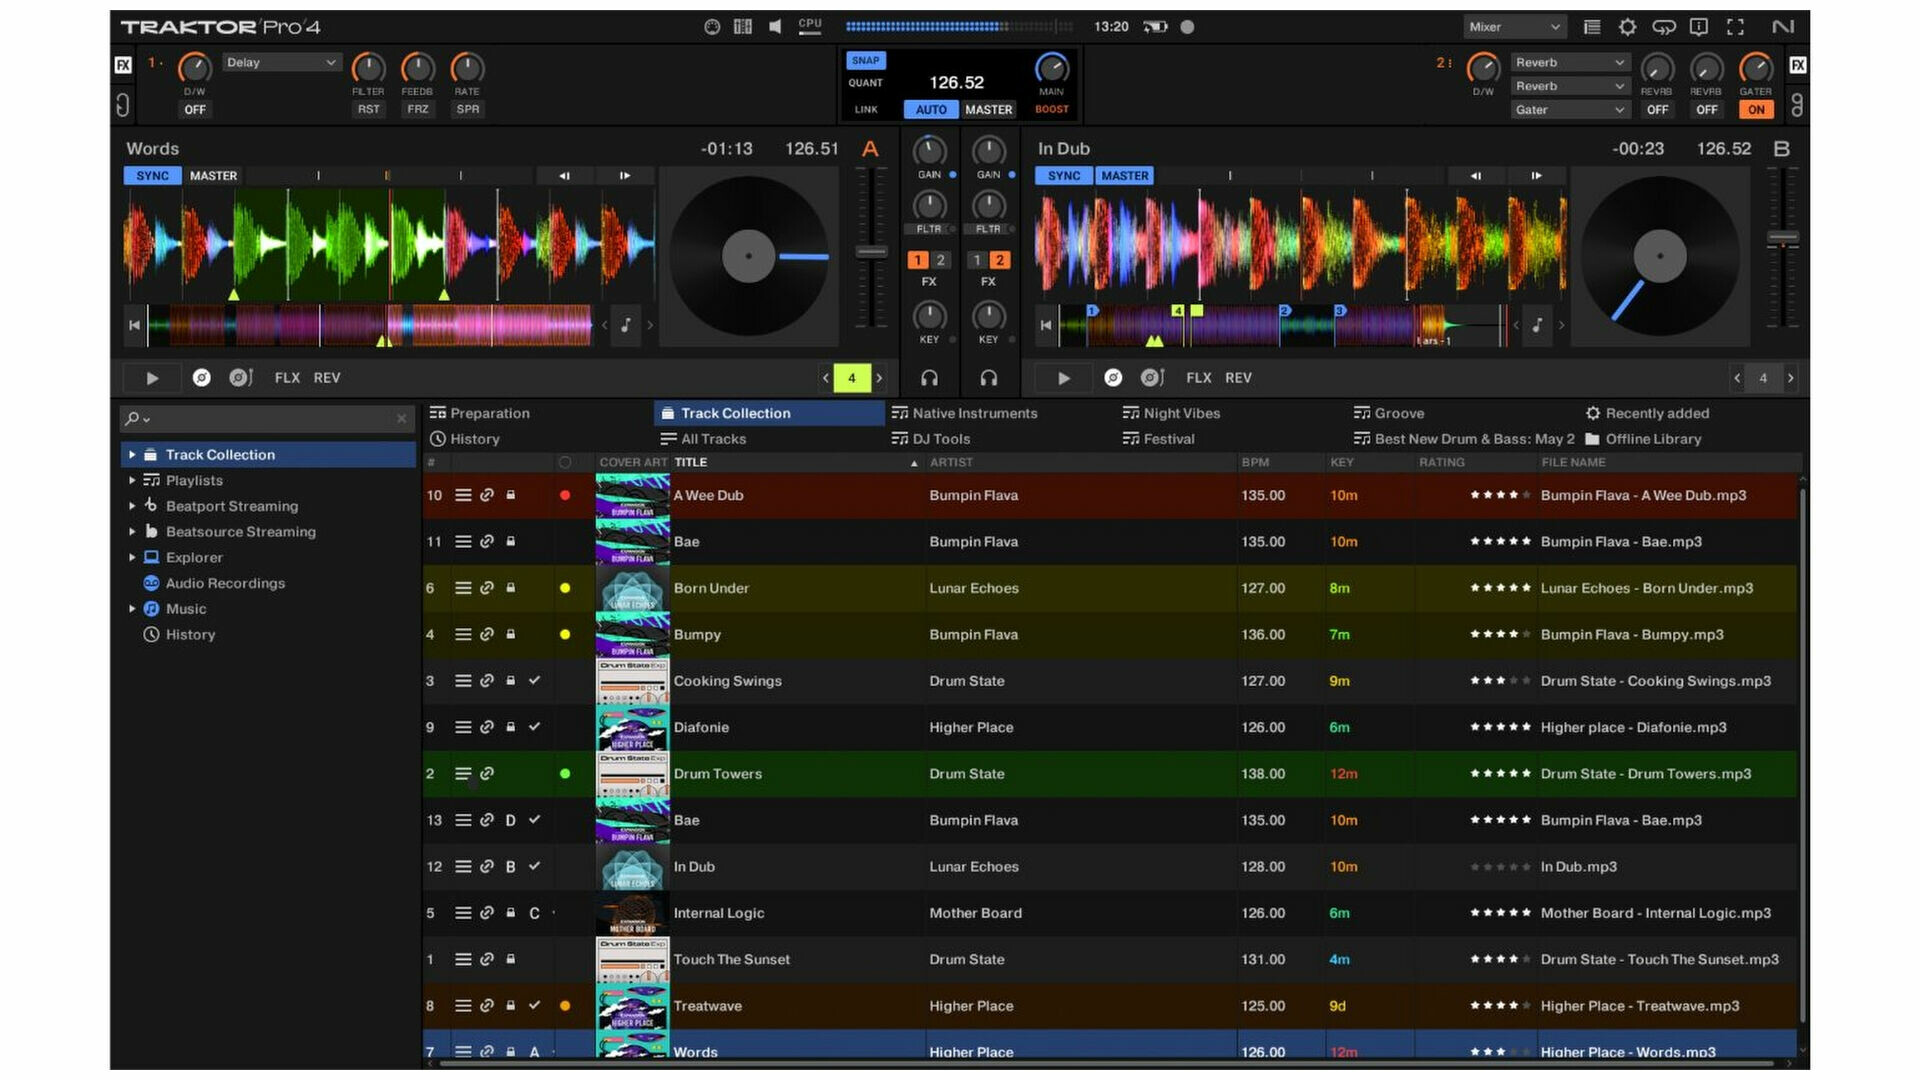
Task: Toggle the Delay effect OFF button in FX unit 1
Action: [195, 110]
